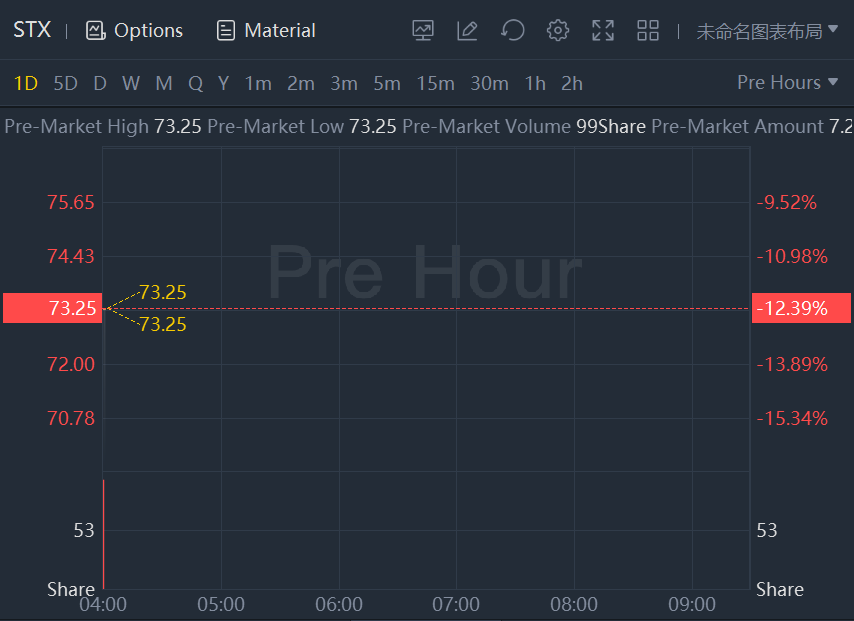Screen dimensions: 854x621
Task: Open the Pre Hours session dropdown
Action: 787,82
